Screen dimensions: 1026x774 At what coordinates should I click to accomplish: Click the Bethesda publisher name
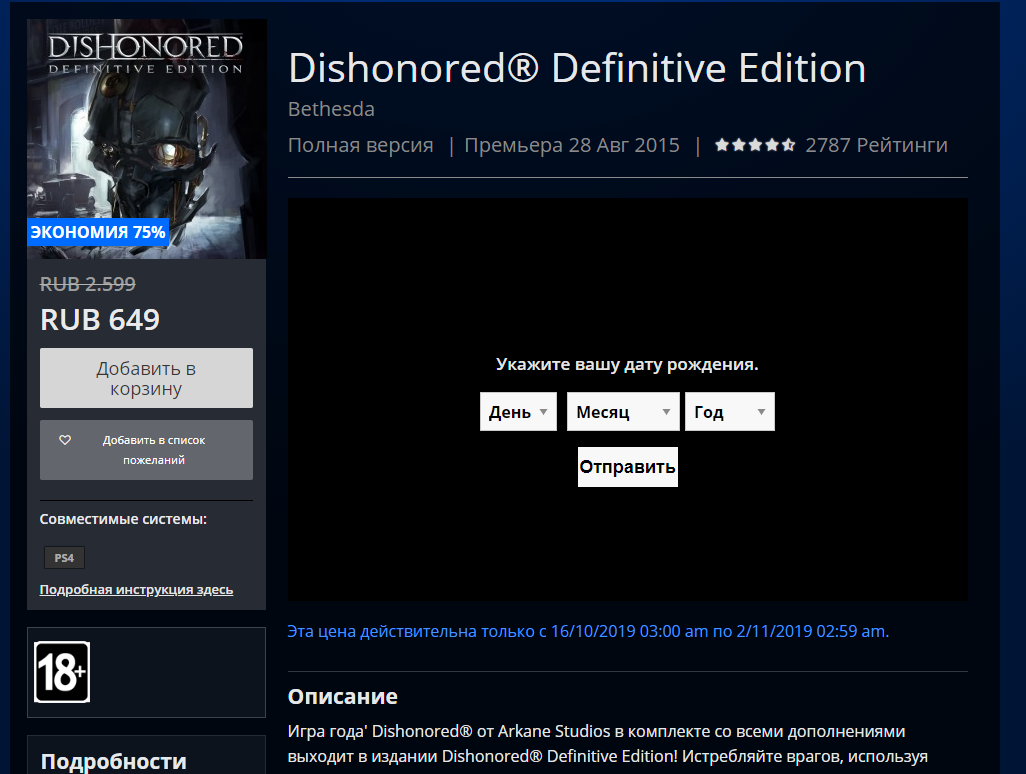click(331, 109)
